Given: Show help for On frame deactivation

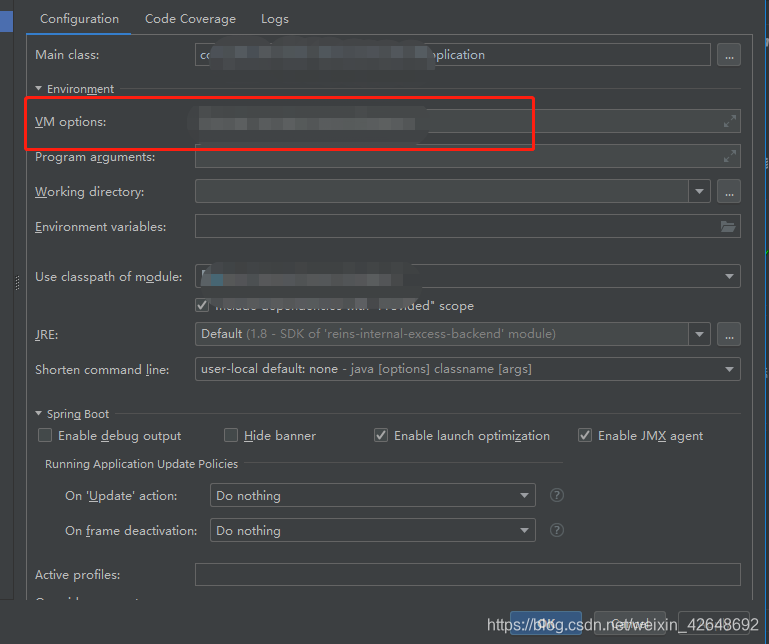Looking at the screenshot, I should [557, 530].
